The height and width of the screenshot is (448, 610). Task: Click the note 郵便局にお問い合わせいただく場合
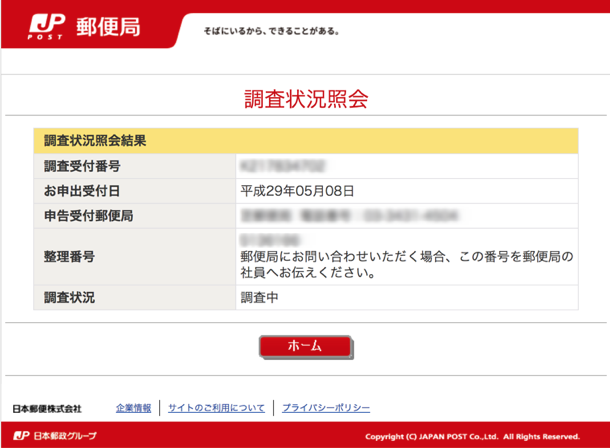(x=407, y=264)
